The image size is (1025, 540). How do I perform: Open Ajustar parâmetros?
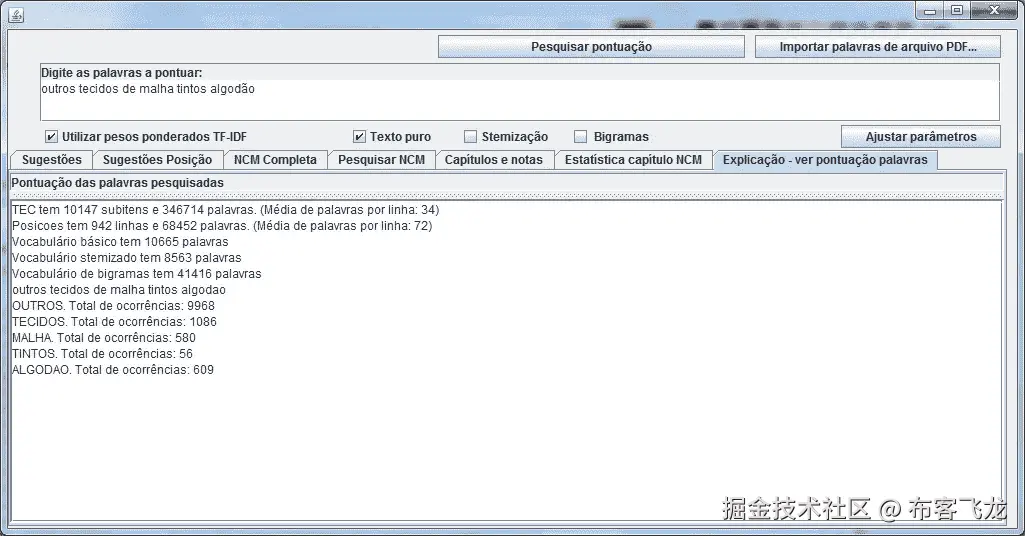coord(920,137)
